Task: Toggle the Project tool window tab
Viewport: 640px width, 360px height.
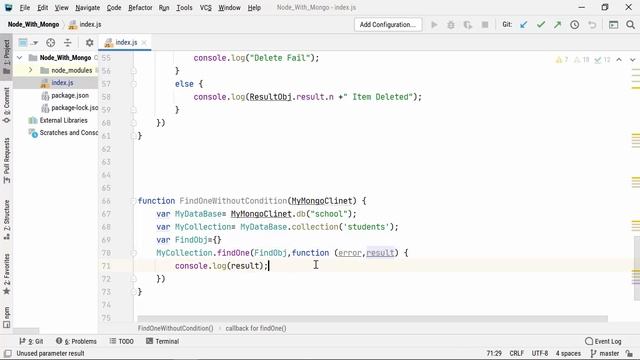Action: point(7,56)
